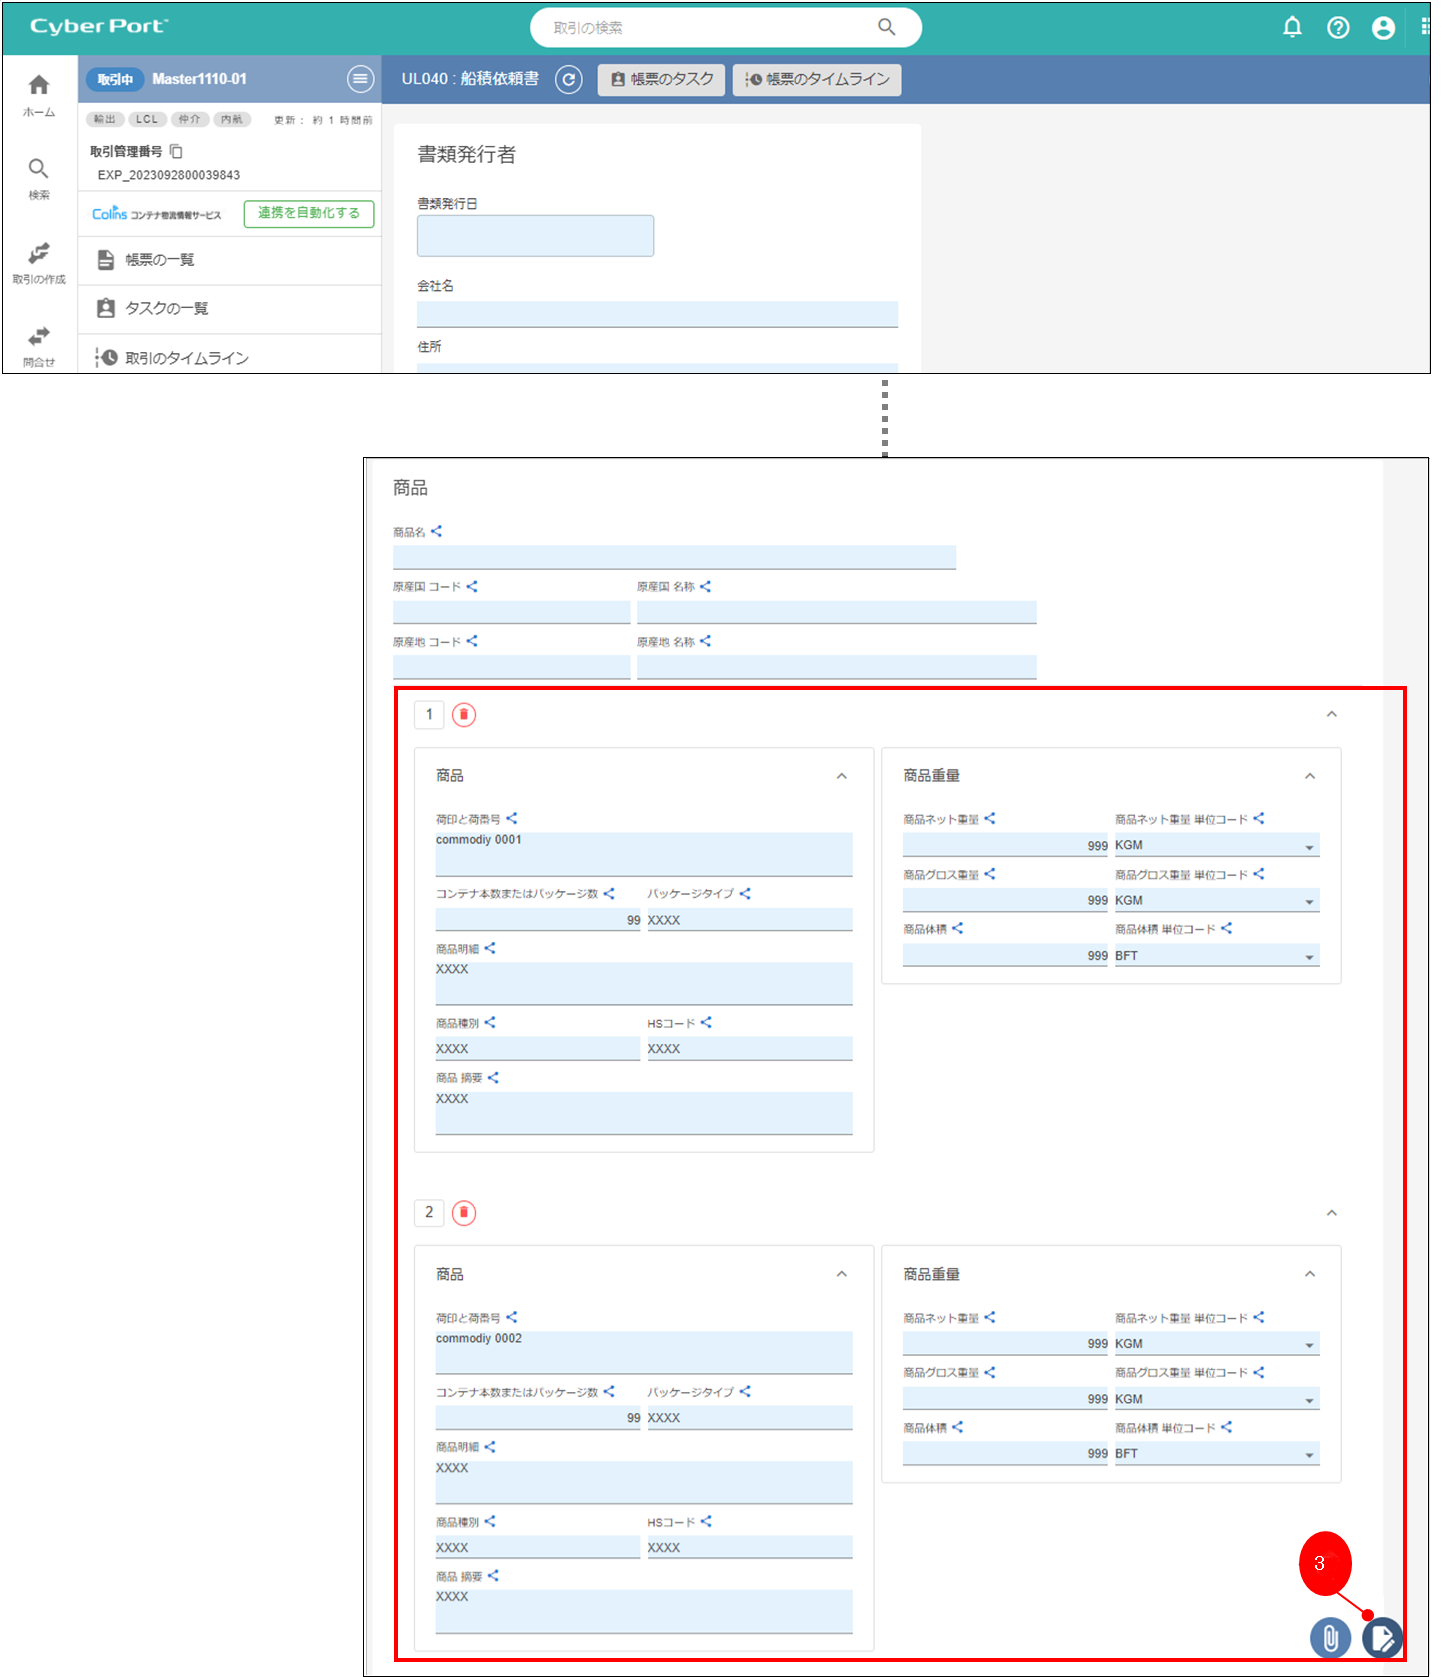Open 帳票の一覧 in the side menu

click(160, 260)
